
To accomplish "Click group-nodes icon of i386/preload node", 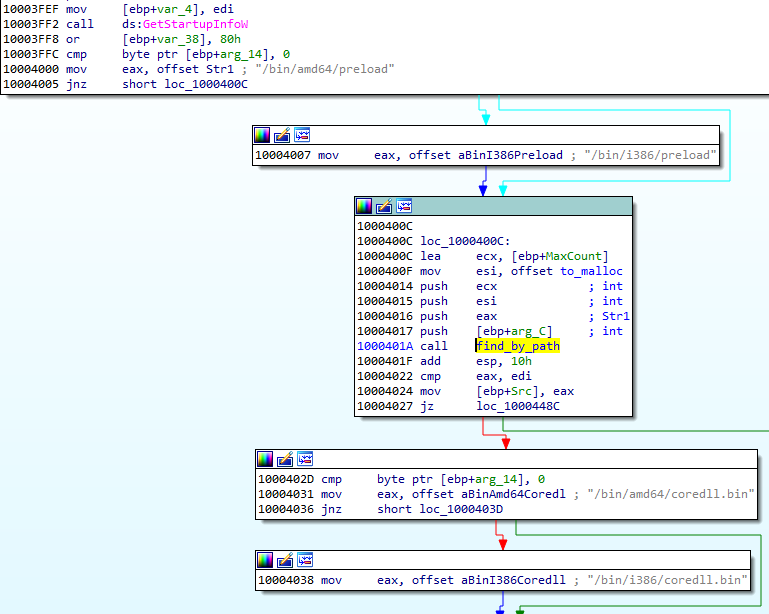I will click(302, 135).
